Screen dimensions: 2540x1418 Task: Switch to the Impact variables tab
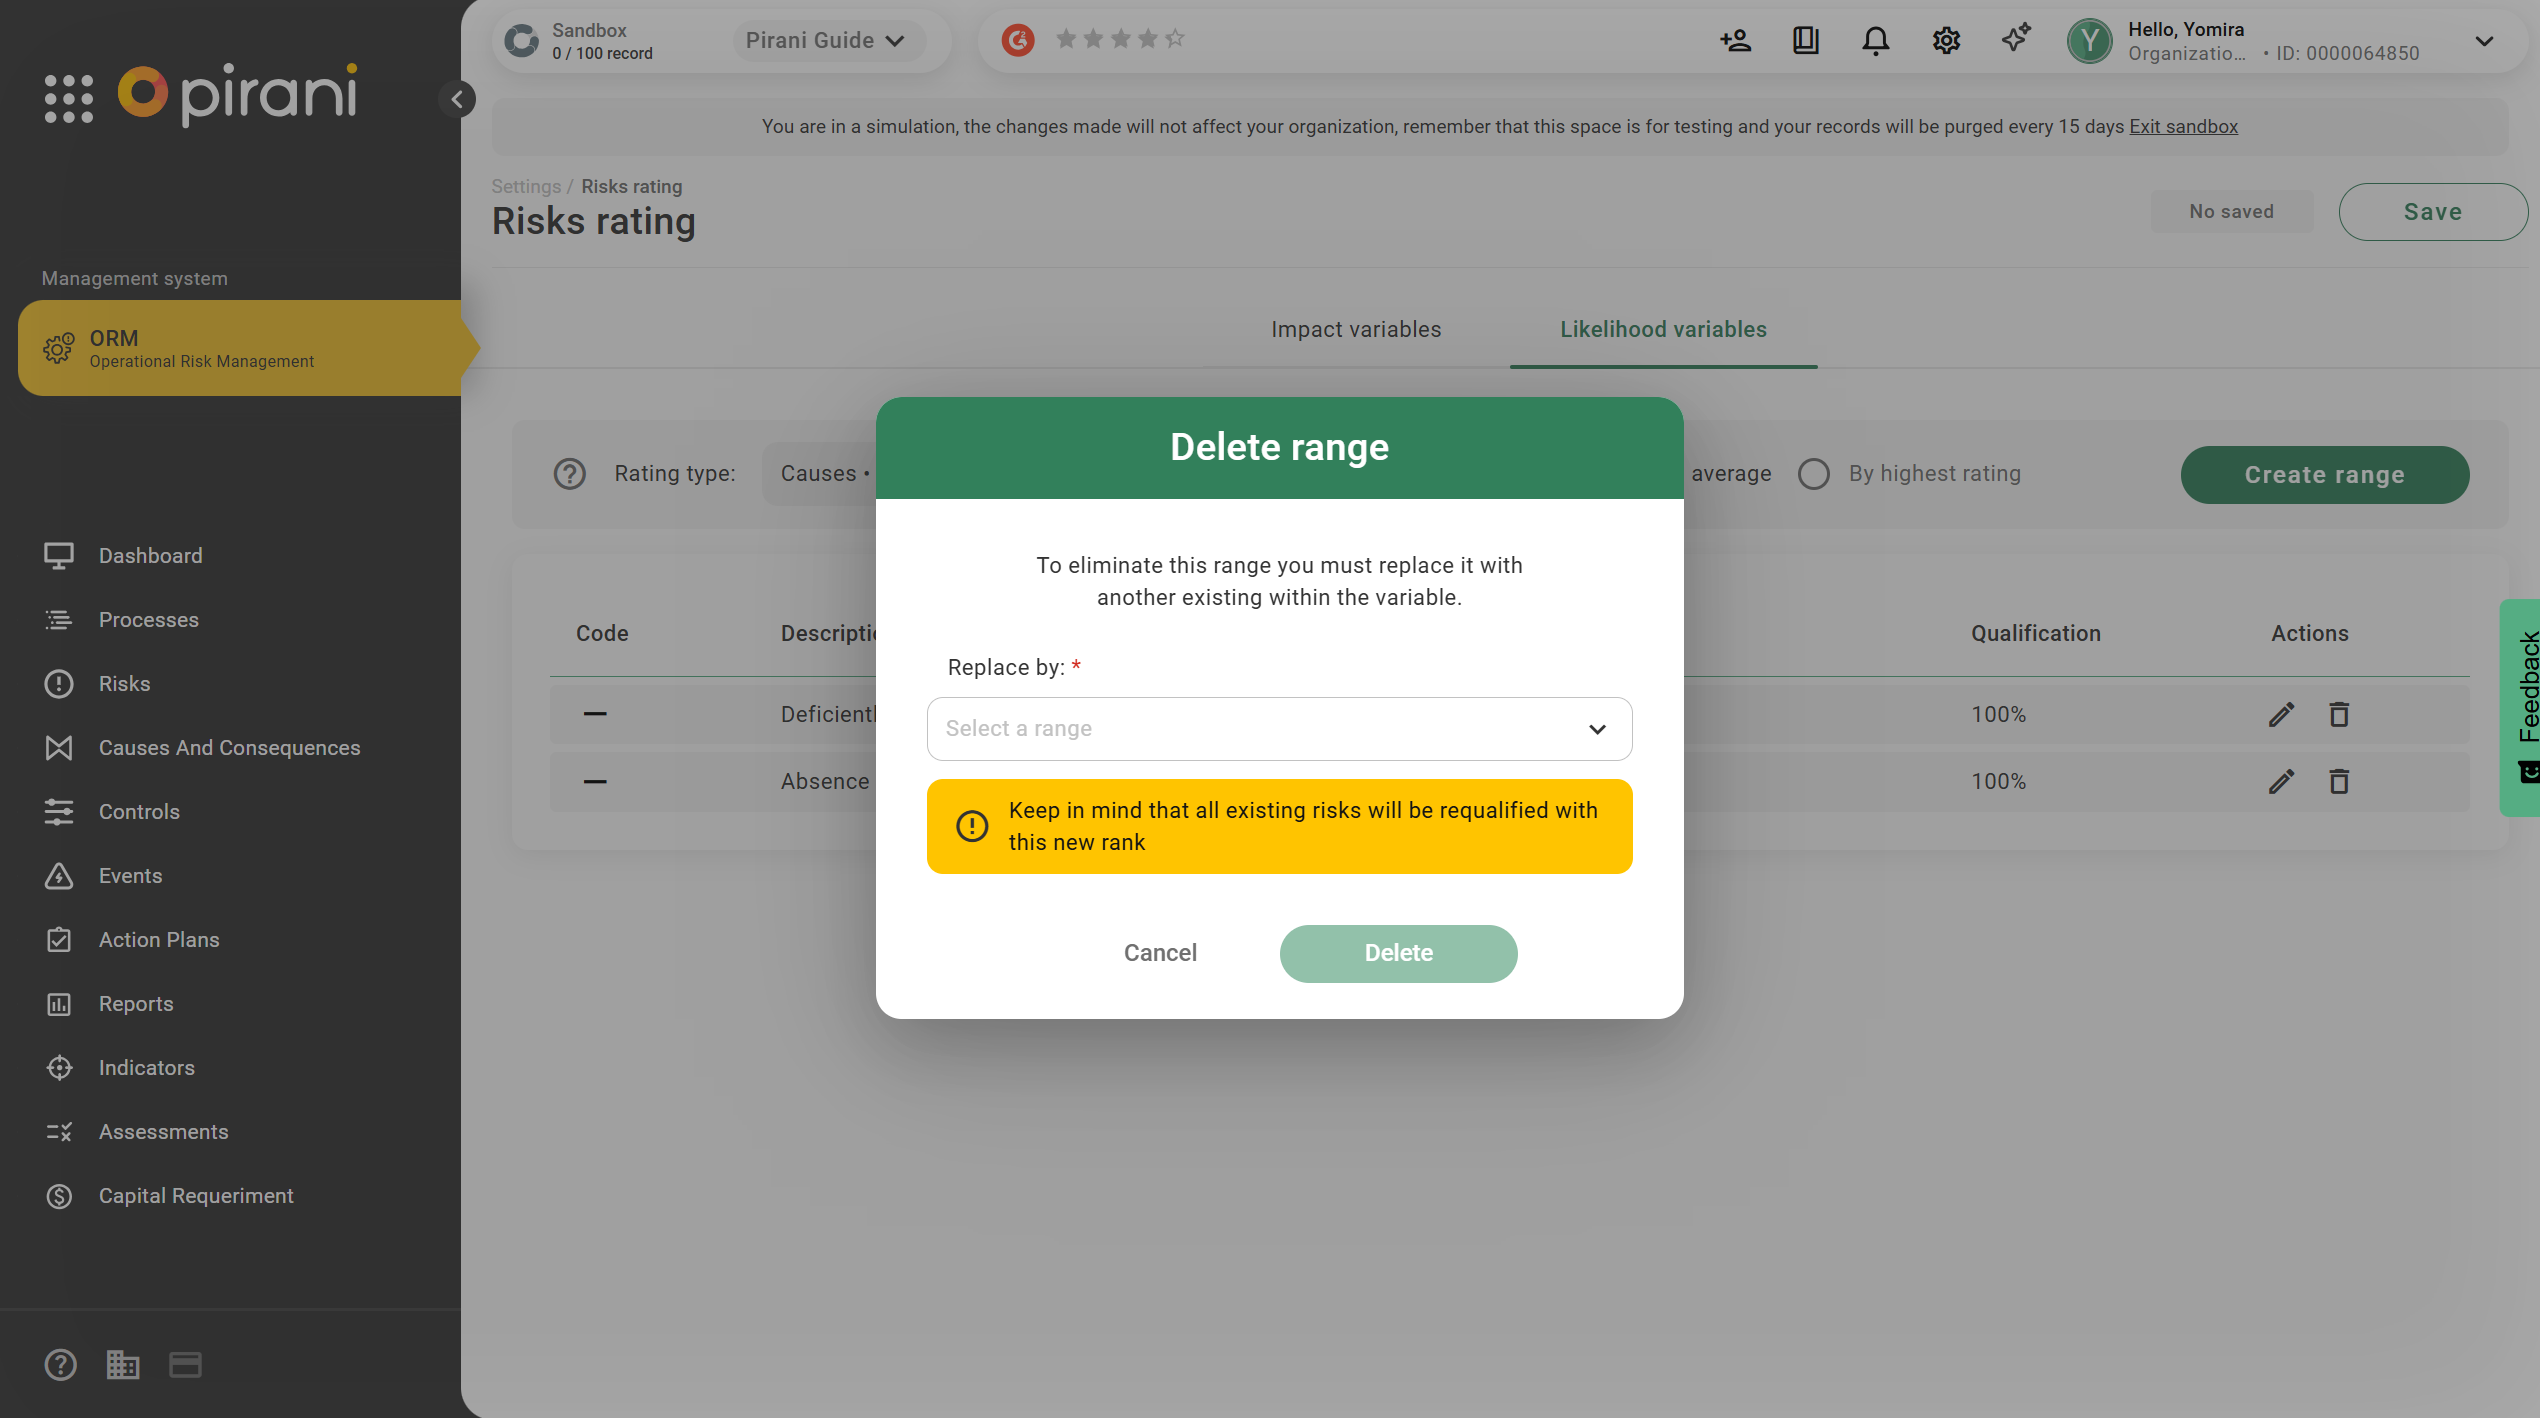pos(1355,329)
